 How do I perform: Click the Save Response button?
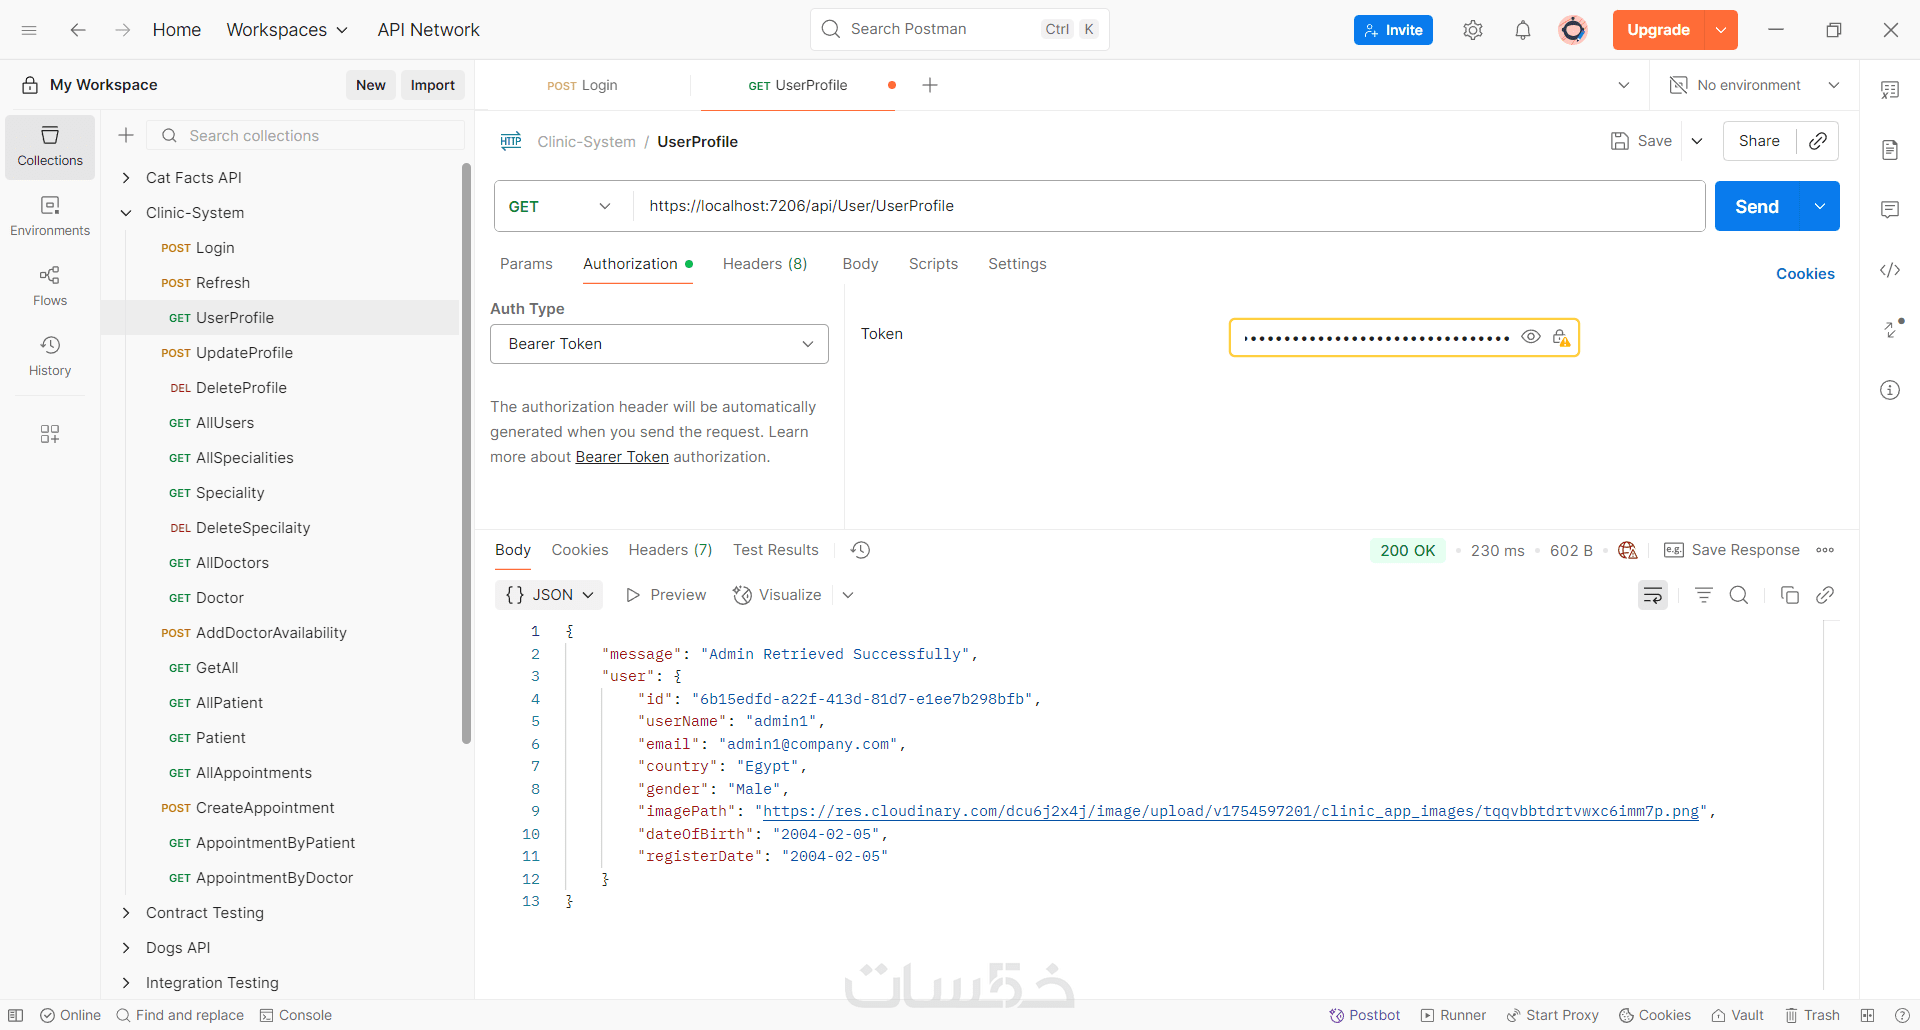(1731, 550)
